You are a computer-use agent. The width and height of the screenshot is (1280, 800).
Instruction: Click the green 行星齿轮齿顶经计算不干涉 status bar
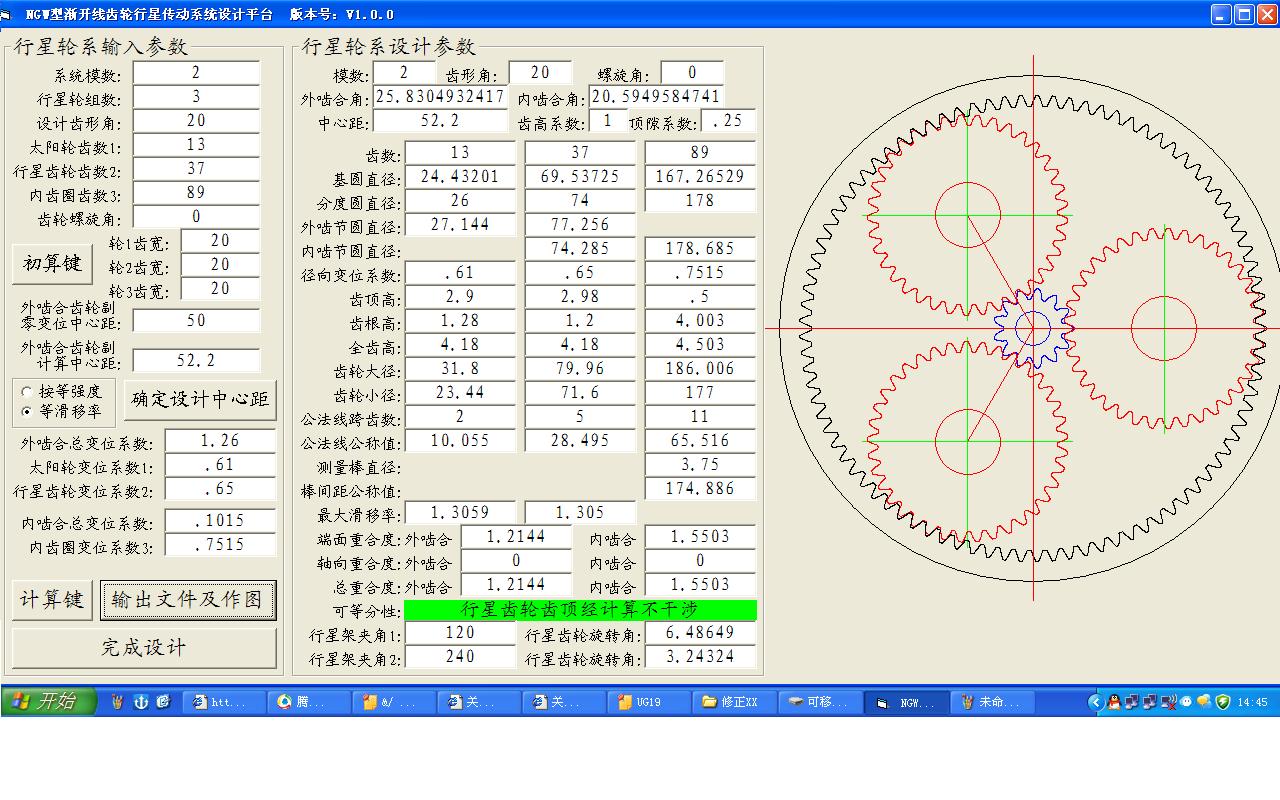580,610
